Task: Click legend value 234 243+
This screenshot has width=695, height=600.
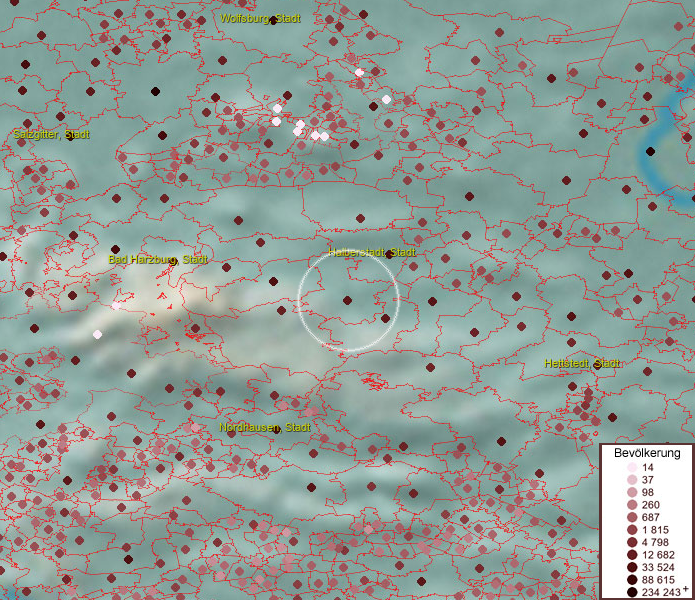Action: tap(665, 592)
